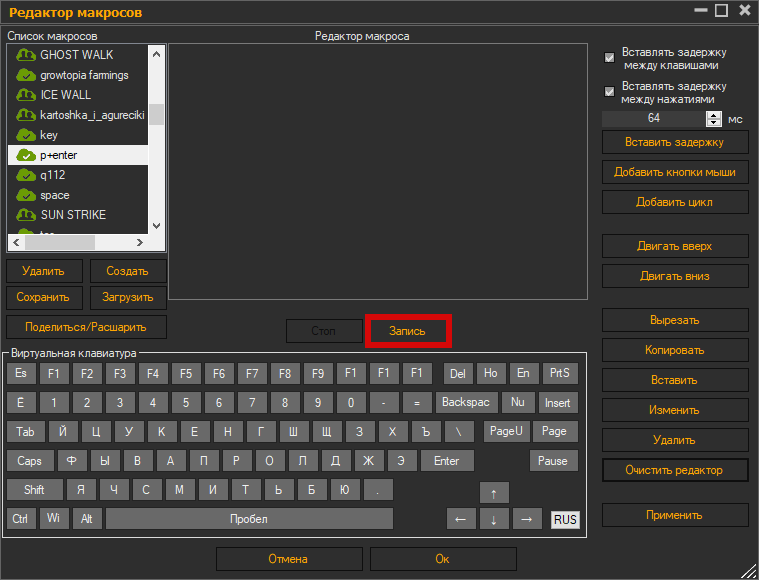This screenshot has width=759, height=580.
Task: Click the Создать button
Action: click(128, 271)
